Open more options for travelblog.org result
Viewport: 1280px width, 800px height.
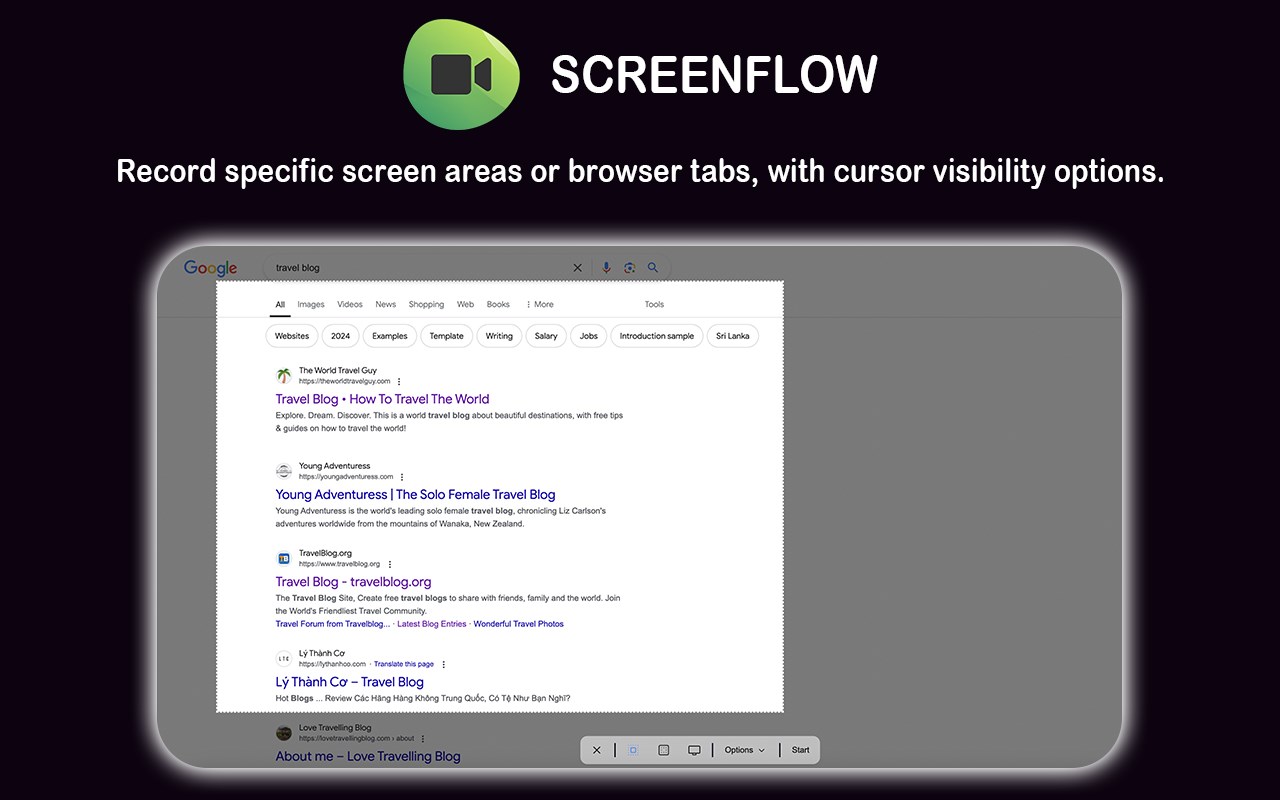tap(389, 564)
